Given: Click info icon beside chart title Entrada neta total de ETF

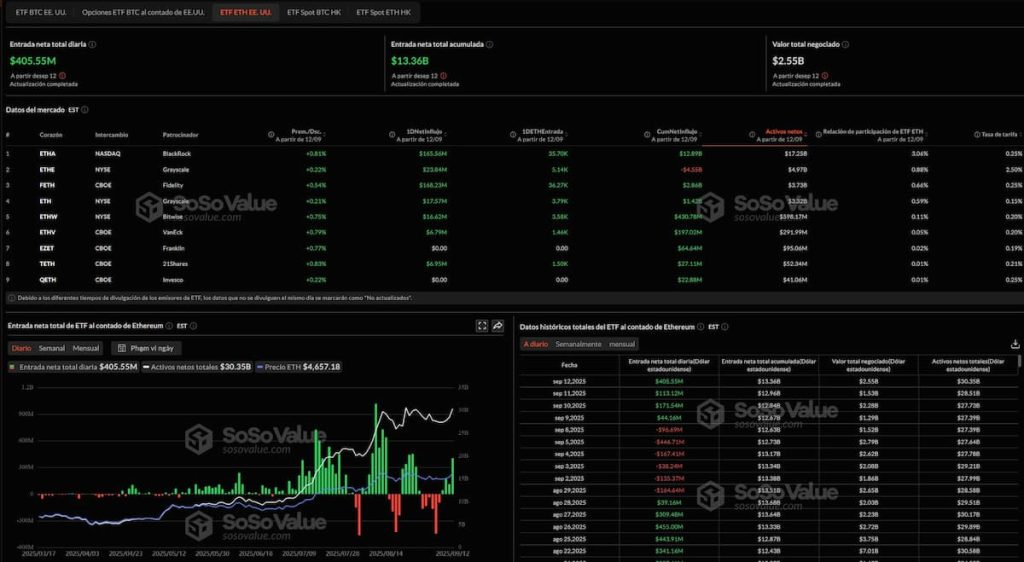Looking at the screenshot, I should point(169,326).
